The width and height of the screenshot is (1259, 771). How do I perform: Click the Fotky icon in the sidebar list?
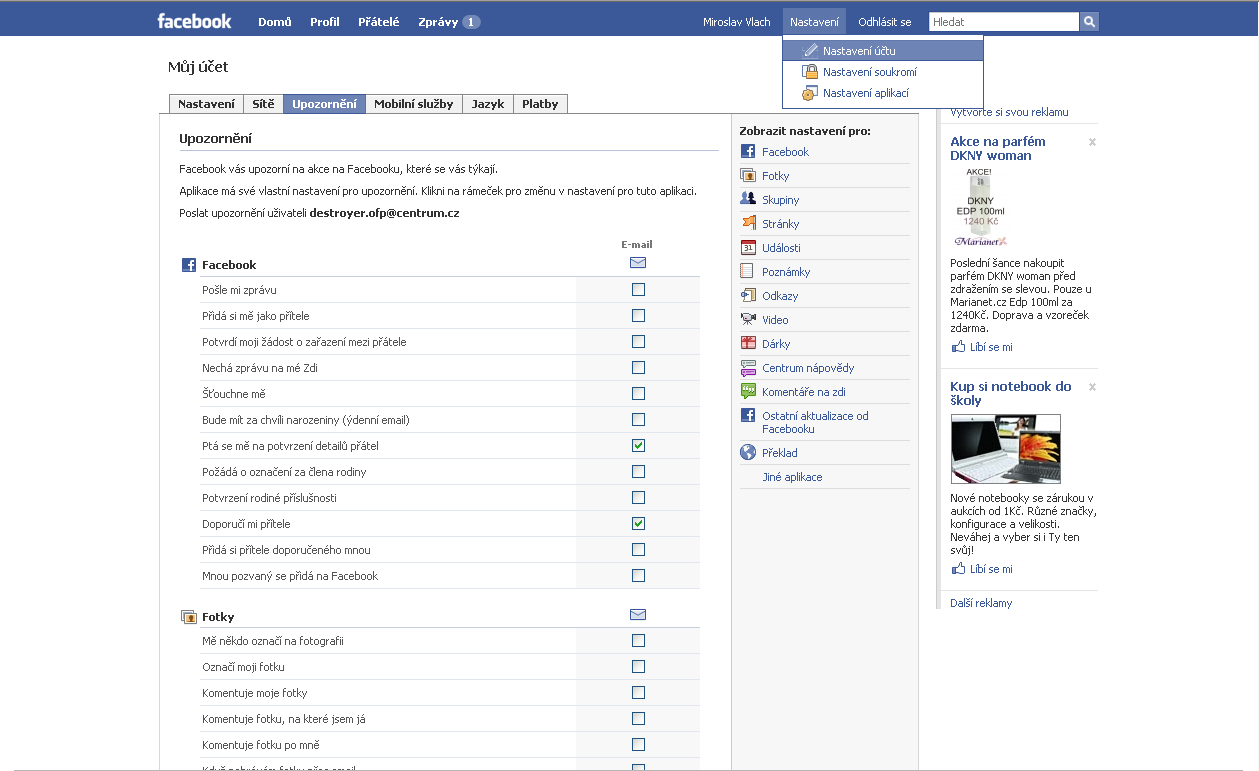tap(748, 176)
